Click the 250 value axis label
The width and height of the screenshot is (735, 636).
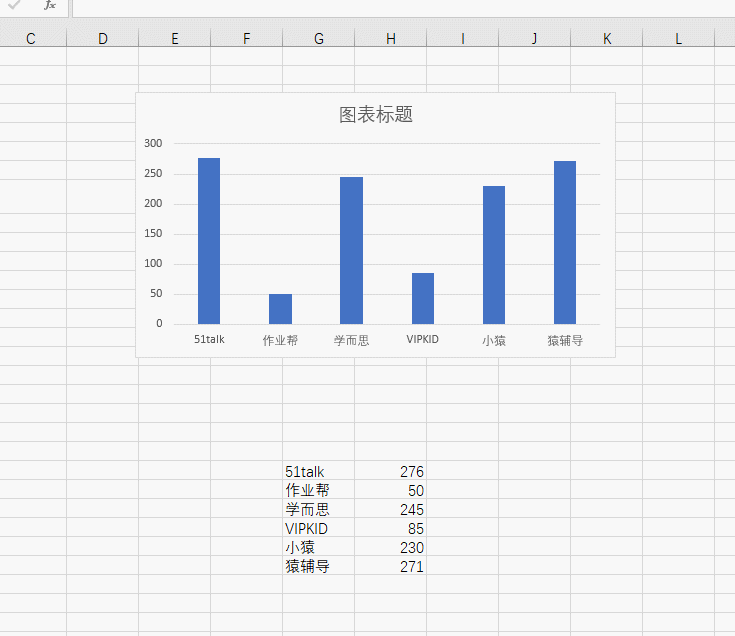153,173
